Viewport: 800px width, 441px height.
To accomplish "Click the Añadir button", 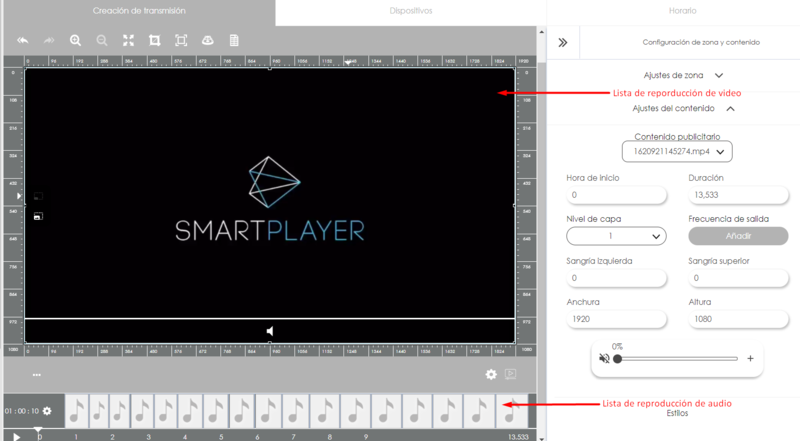I will point(737,236).
